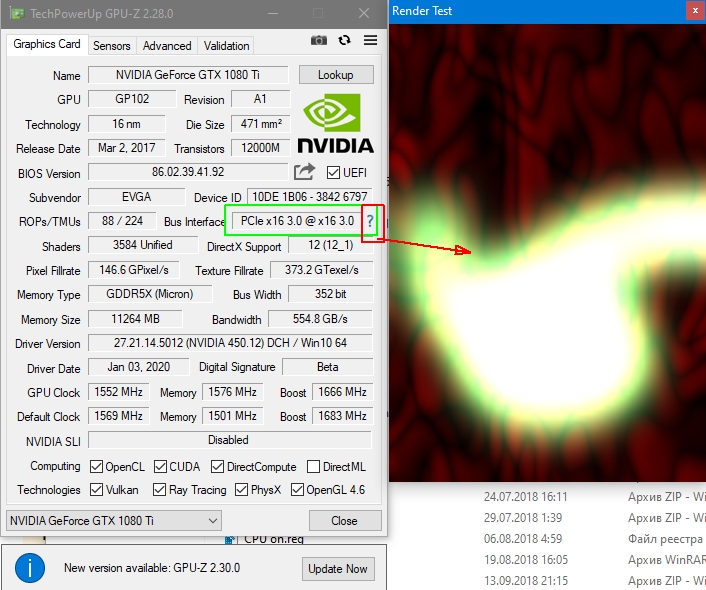Enable the DirectML checkbox
This screenshot has width=706, height=590.
coord(313,467)
